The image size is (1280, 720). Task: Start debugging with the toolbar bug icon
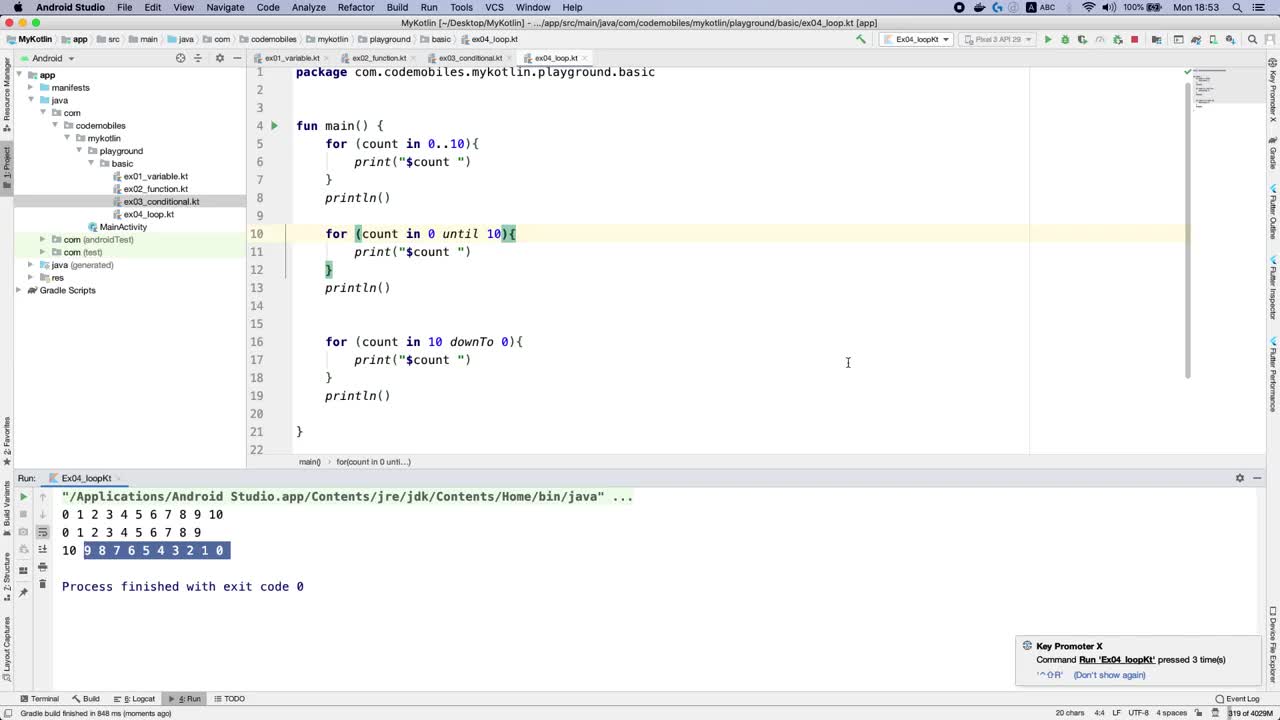[x=1065, y=40]
